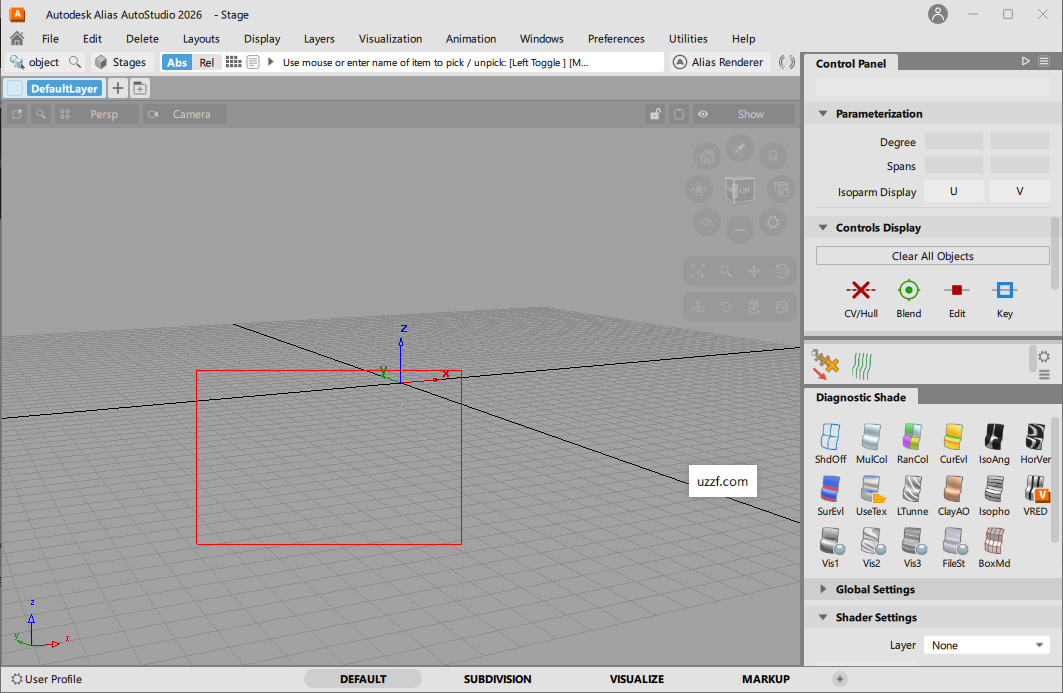The height and width of the screenshot is (693, 1063).
Task: Toggle Abs coordinate entry mode
Action: click(x=176, y=61)
